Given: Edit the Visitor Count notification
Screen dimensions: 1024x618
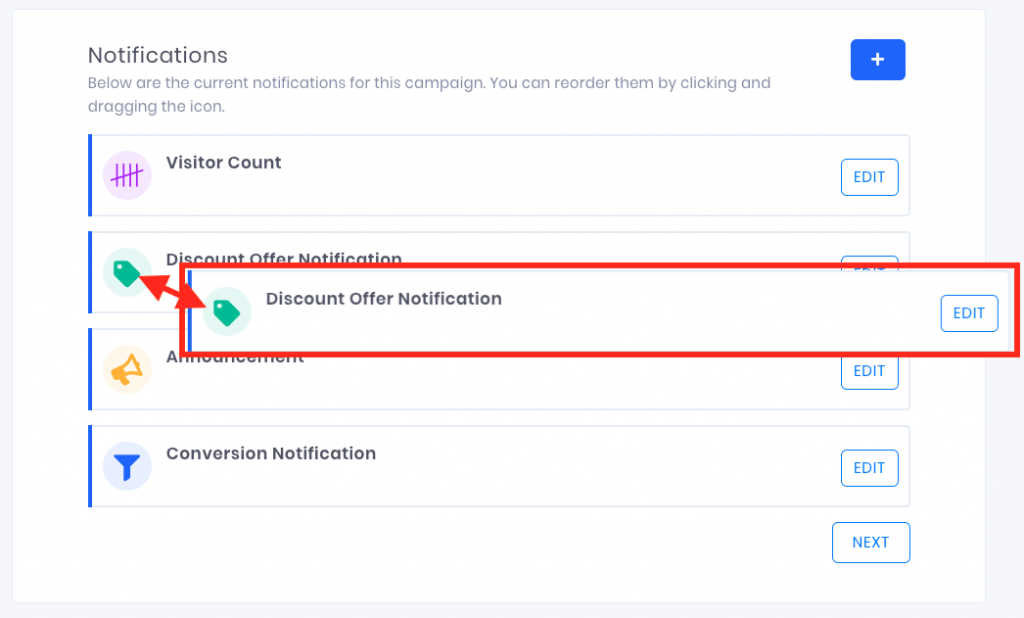Looking at the screenshot, I should (x=868, y=177).
